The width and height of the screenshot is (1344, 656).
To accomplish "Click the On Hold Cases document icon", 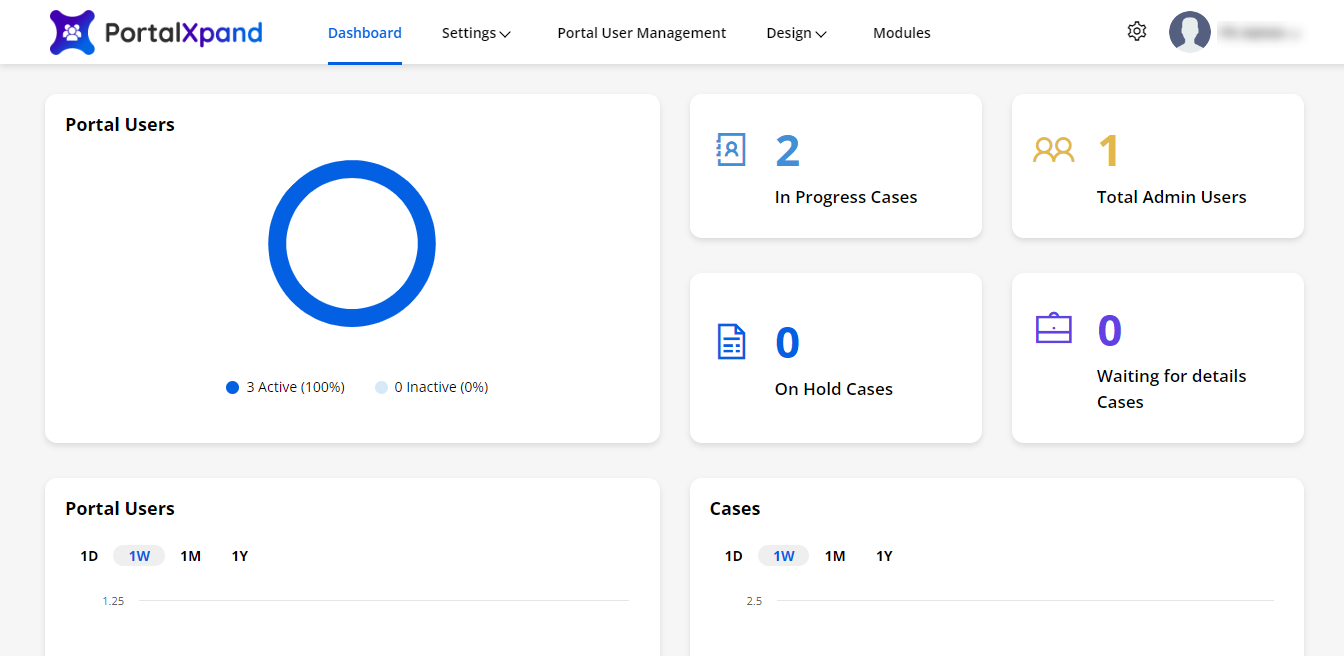I will (x=732, y=342).
